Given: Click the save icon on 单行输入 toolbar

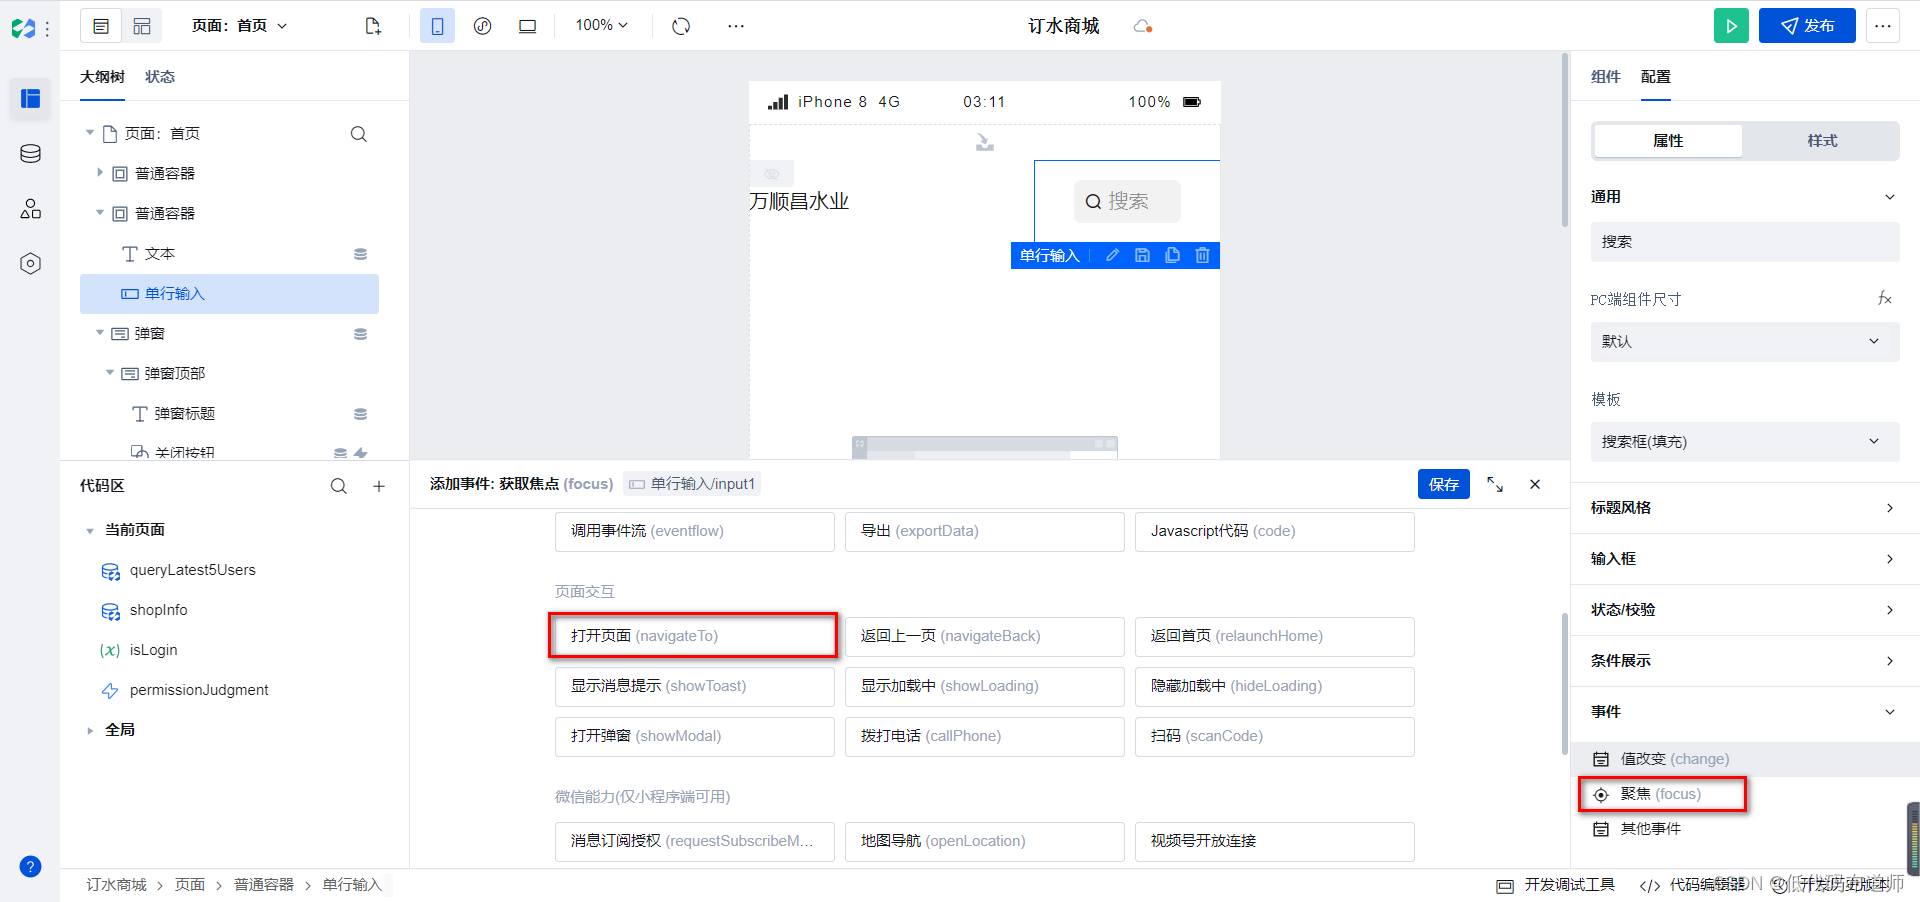Looking at the screenshot, I should (1142, 256).
